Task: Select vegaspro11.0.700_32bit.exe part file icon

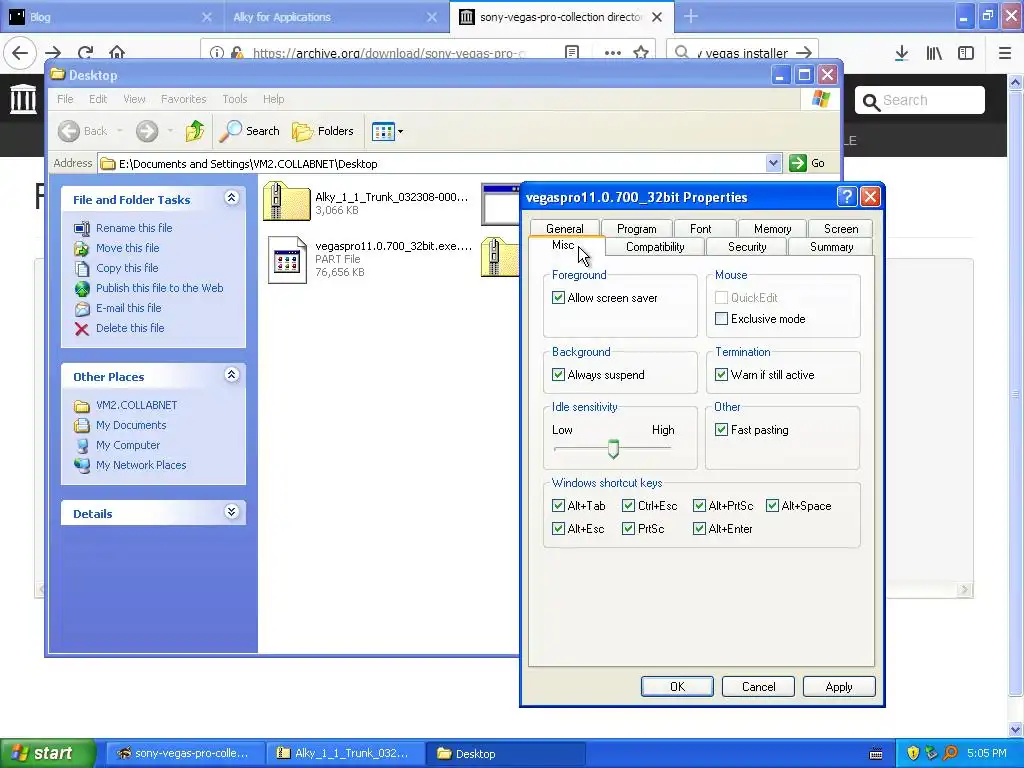Action: [x=287, y=259]
